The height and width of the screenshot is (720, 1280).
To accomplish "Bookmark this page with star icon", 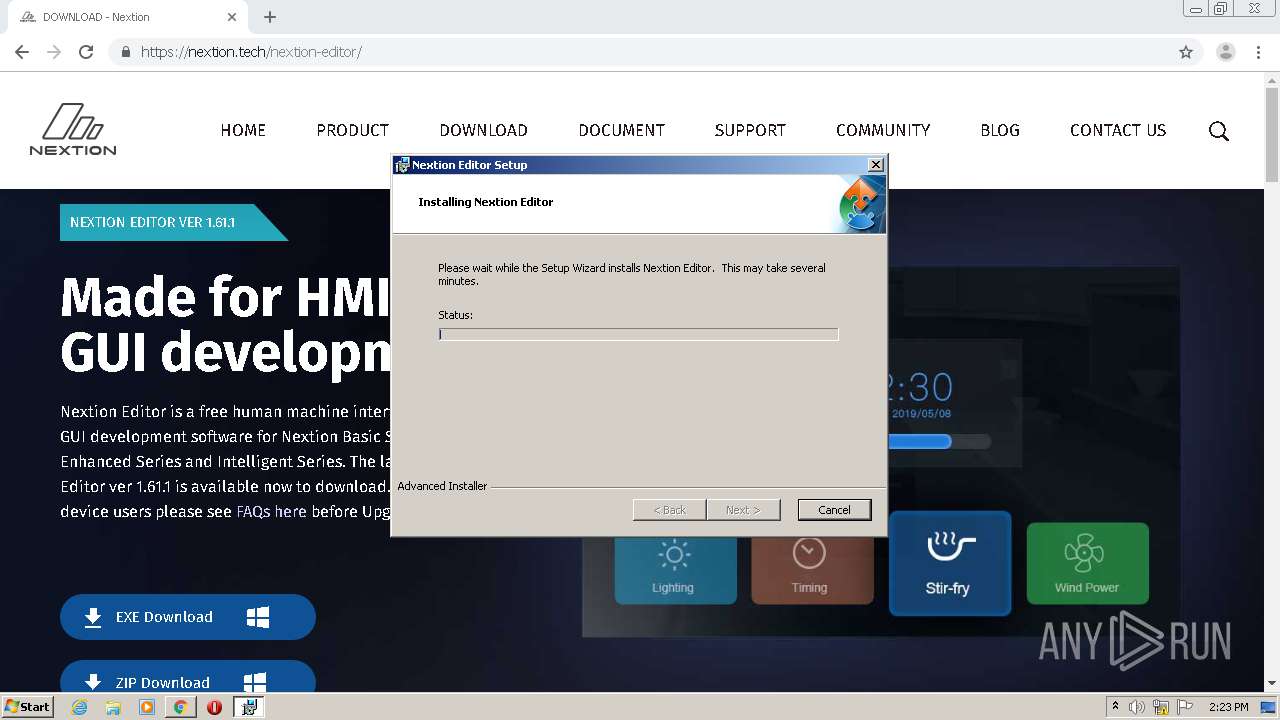I will pos(1186,52).
